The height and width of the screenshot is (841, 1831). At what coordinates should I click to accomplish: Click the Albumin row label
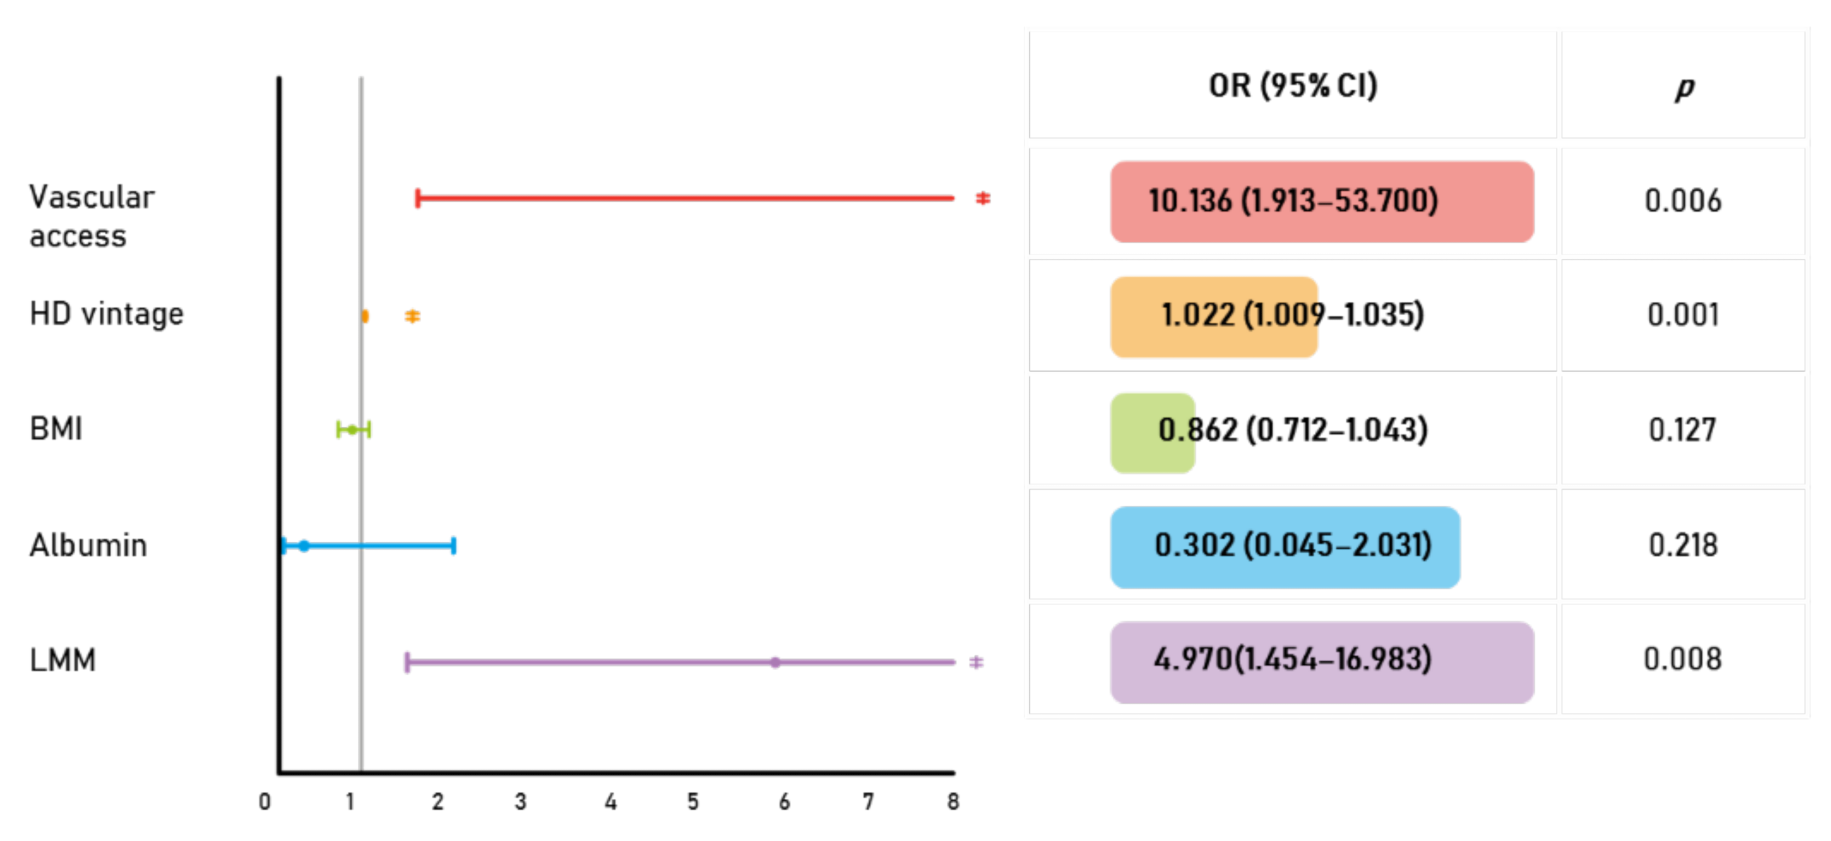click(x=88, y=545)
